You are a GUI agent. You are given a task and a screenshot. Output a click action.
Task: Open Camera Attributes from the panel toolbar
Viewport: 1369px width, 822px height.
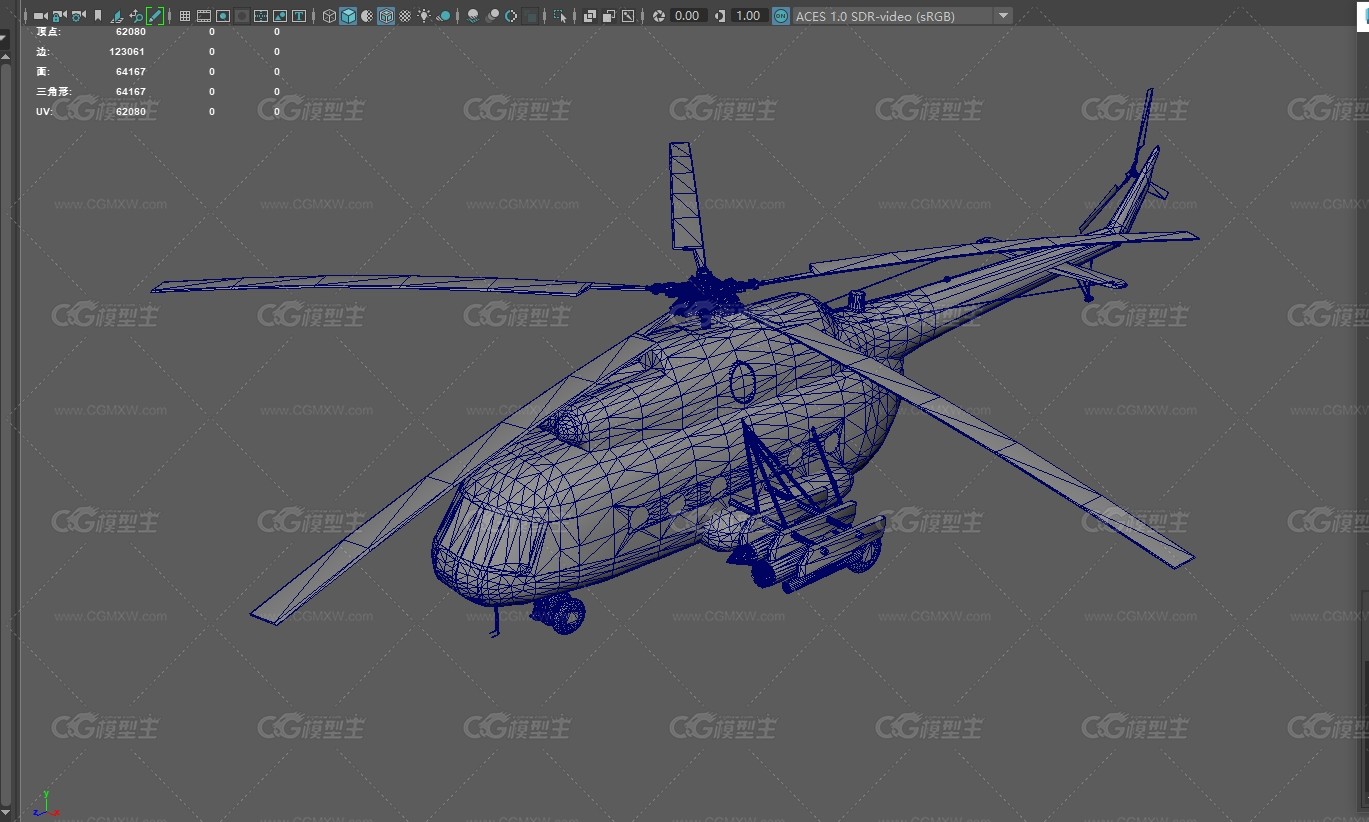tap(78, 16)
